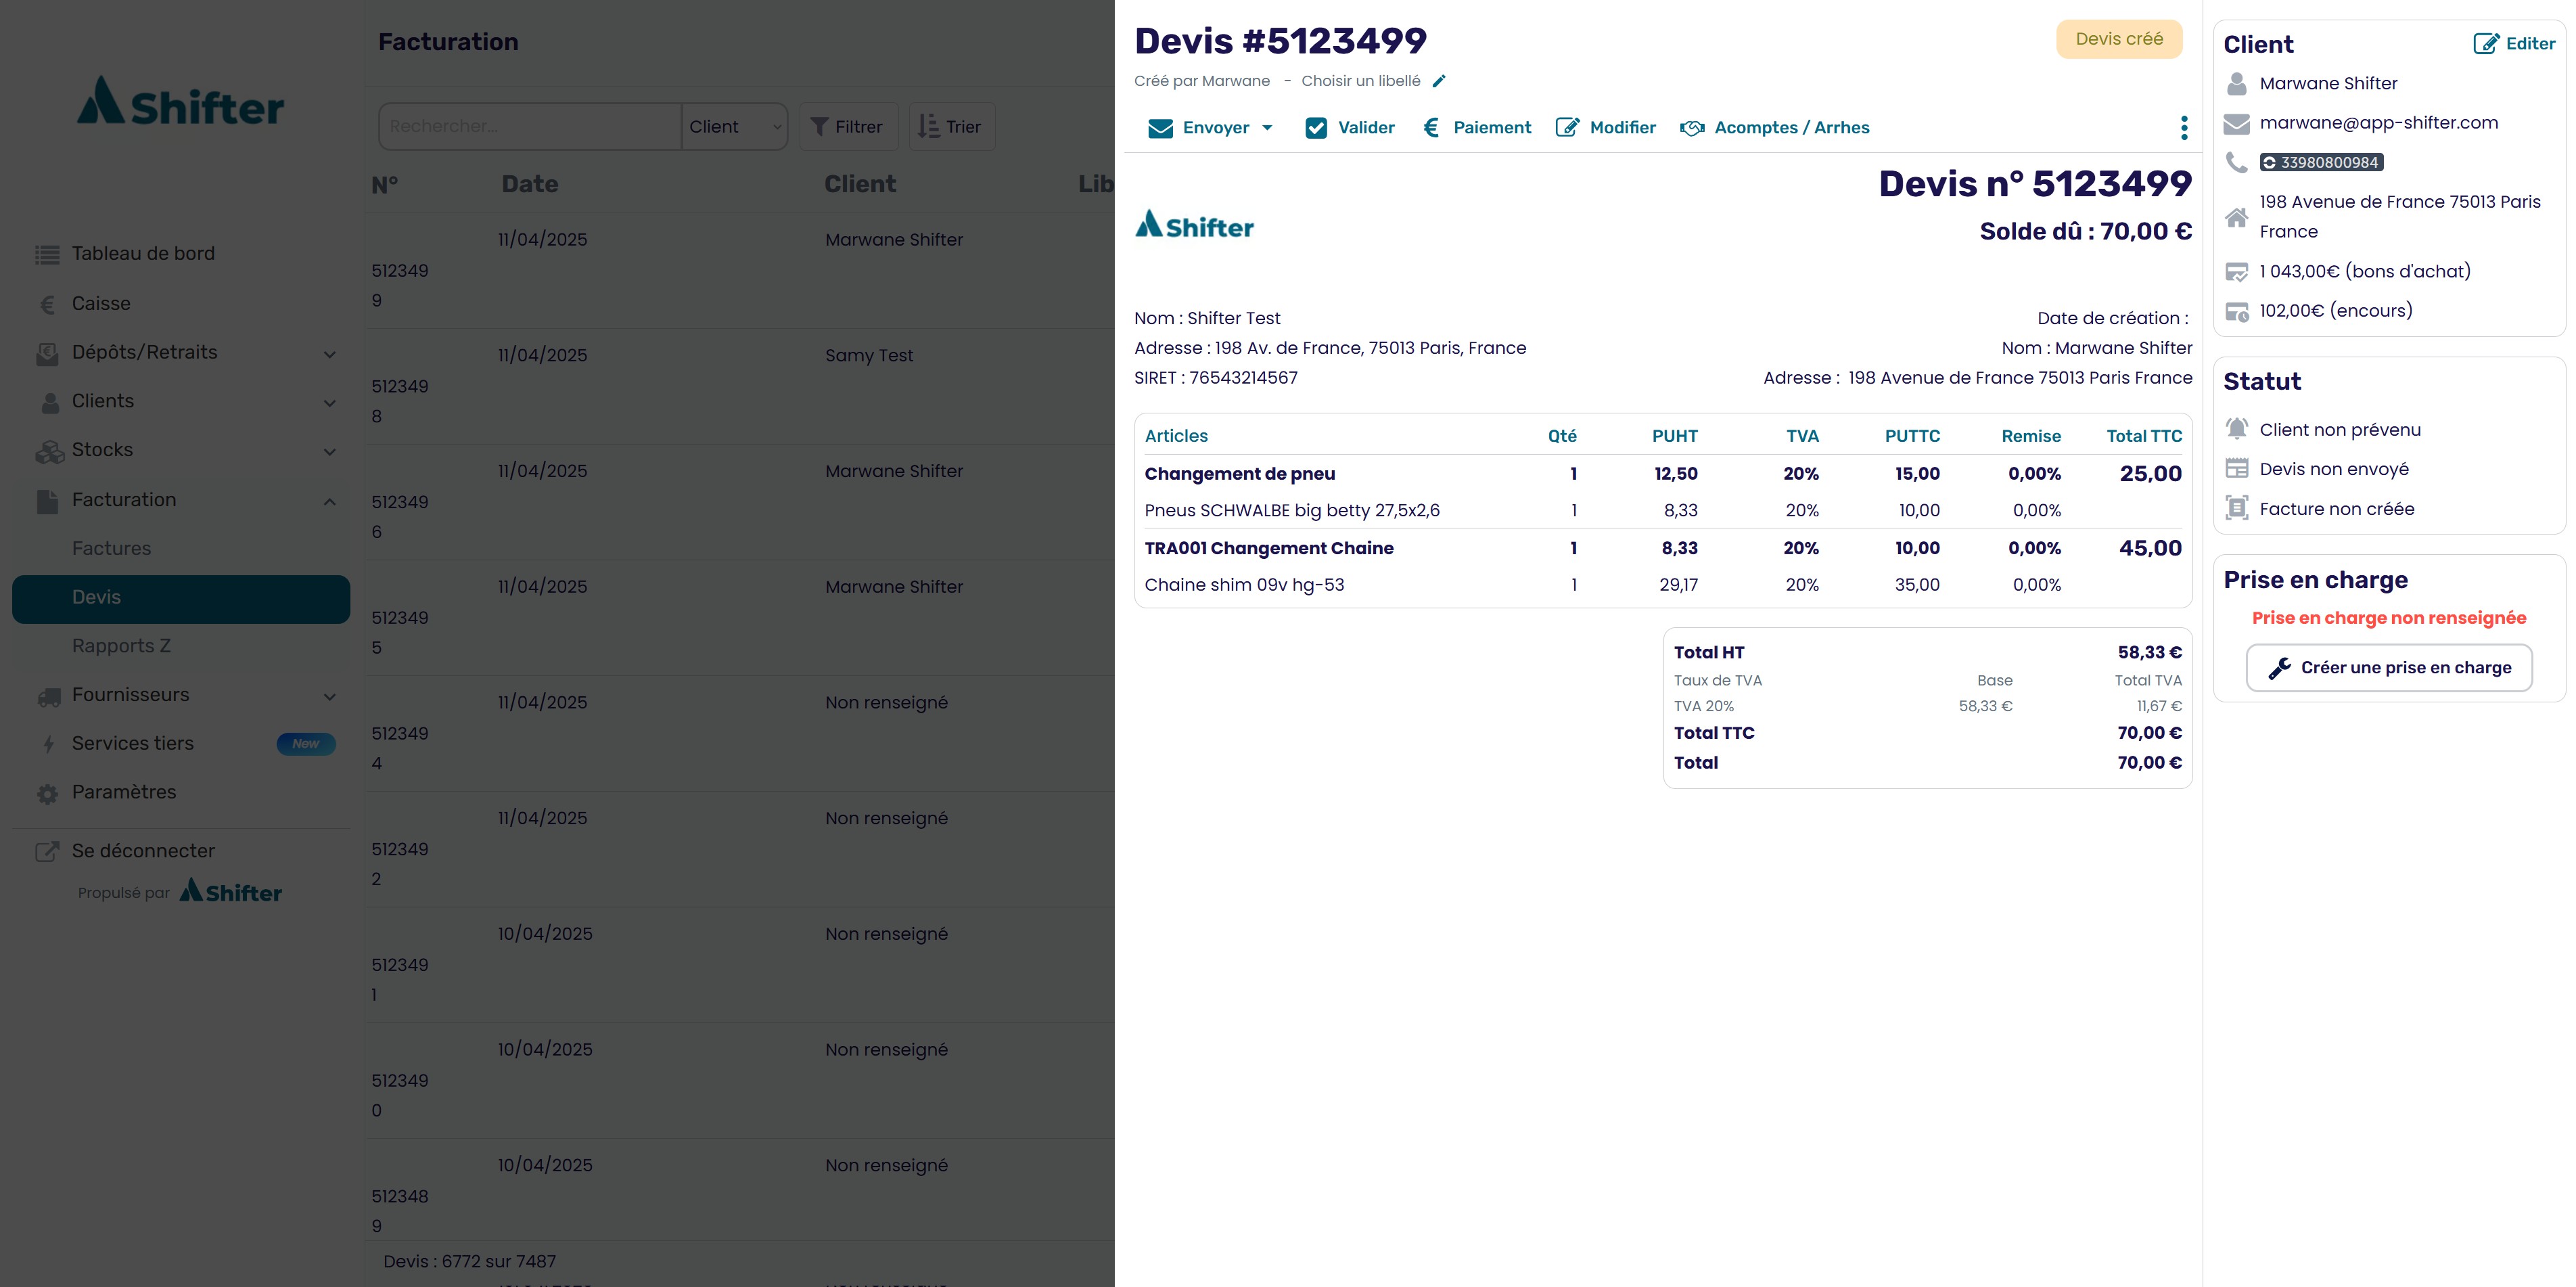2576x1287 pixels.
Task: Click the Editer link in Client panel
Action: click(x=2514, y=44)
